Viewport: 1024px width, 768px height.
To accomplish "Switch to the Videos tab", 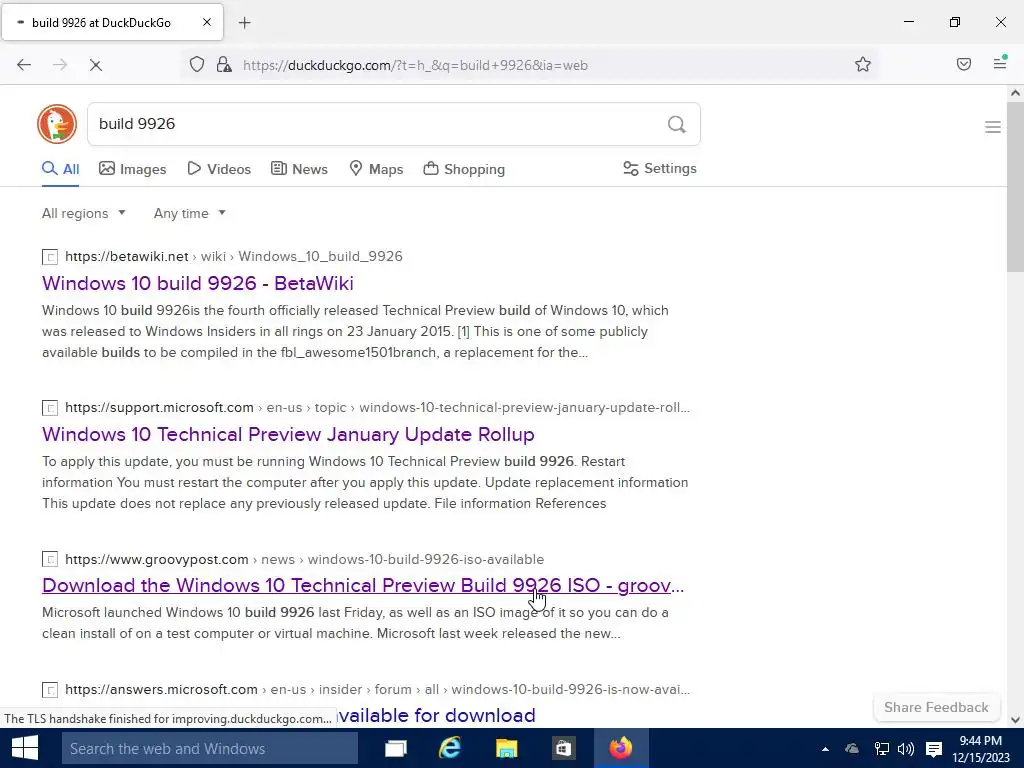I will (x=219, y=169).
